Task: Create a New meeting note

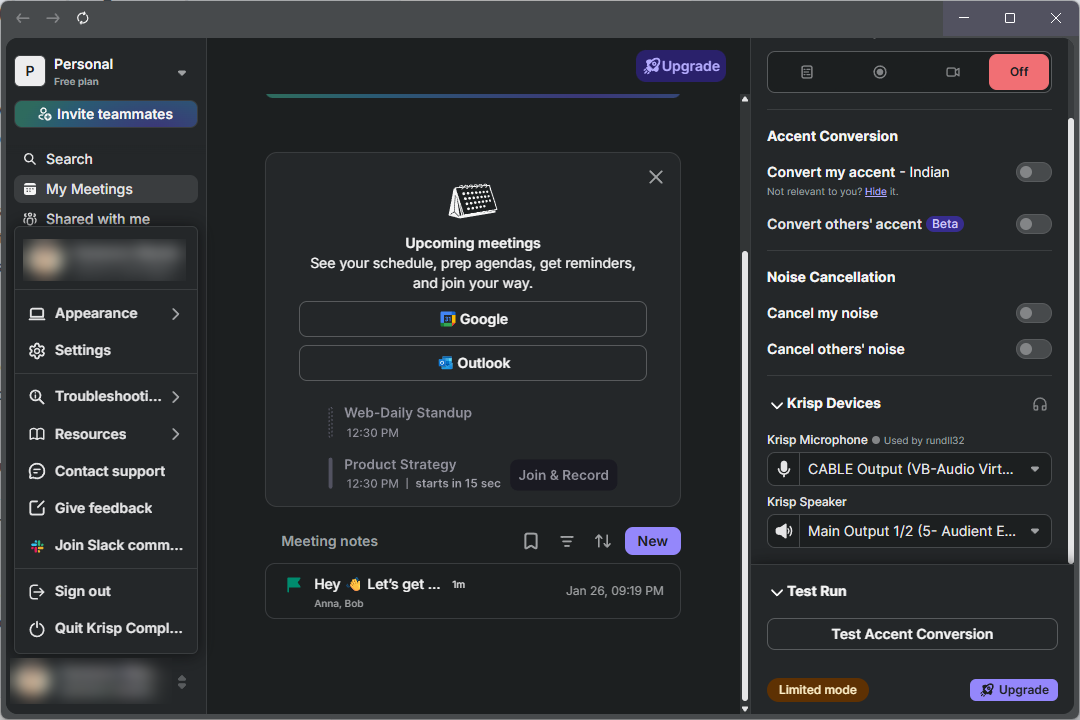Action: (x=652, y=541)
